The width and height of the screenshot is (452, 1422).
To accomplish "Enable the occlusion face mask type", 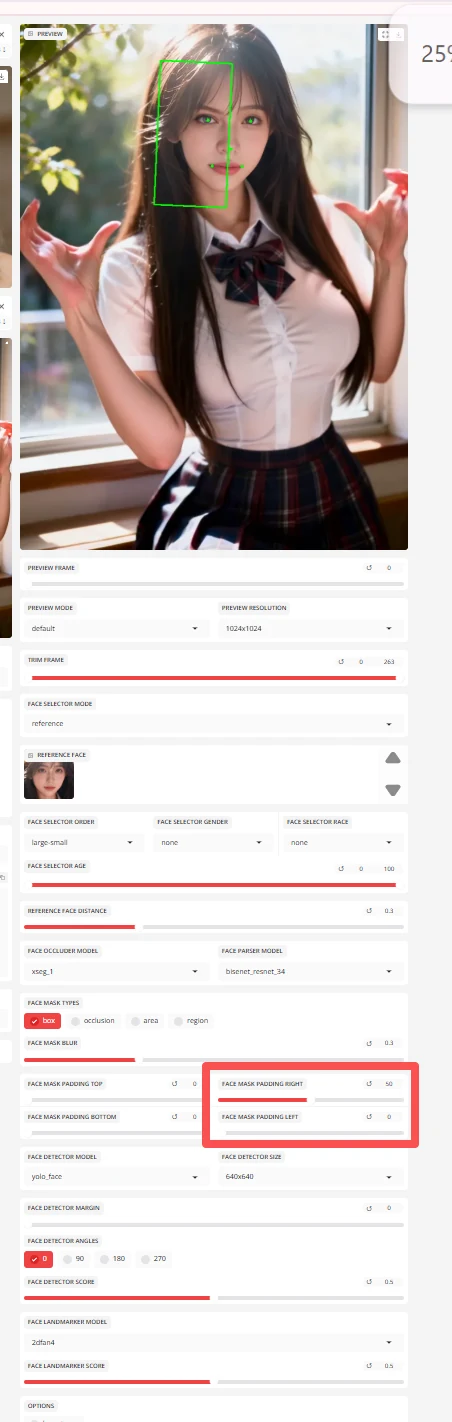I will (92, 1021).
